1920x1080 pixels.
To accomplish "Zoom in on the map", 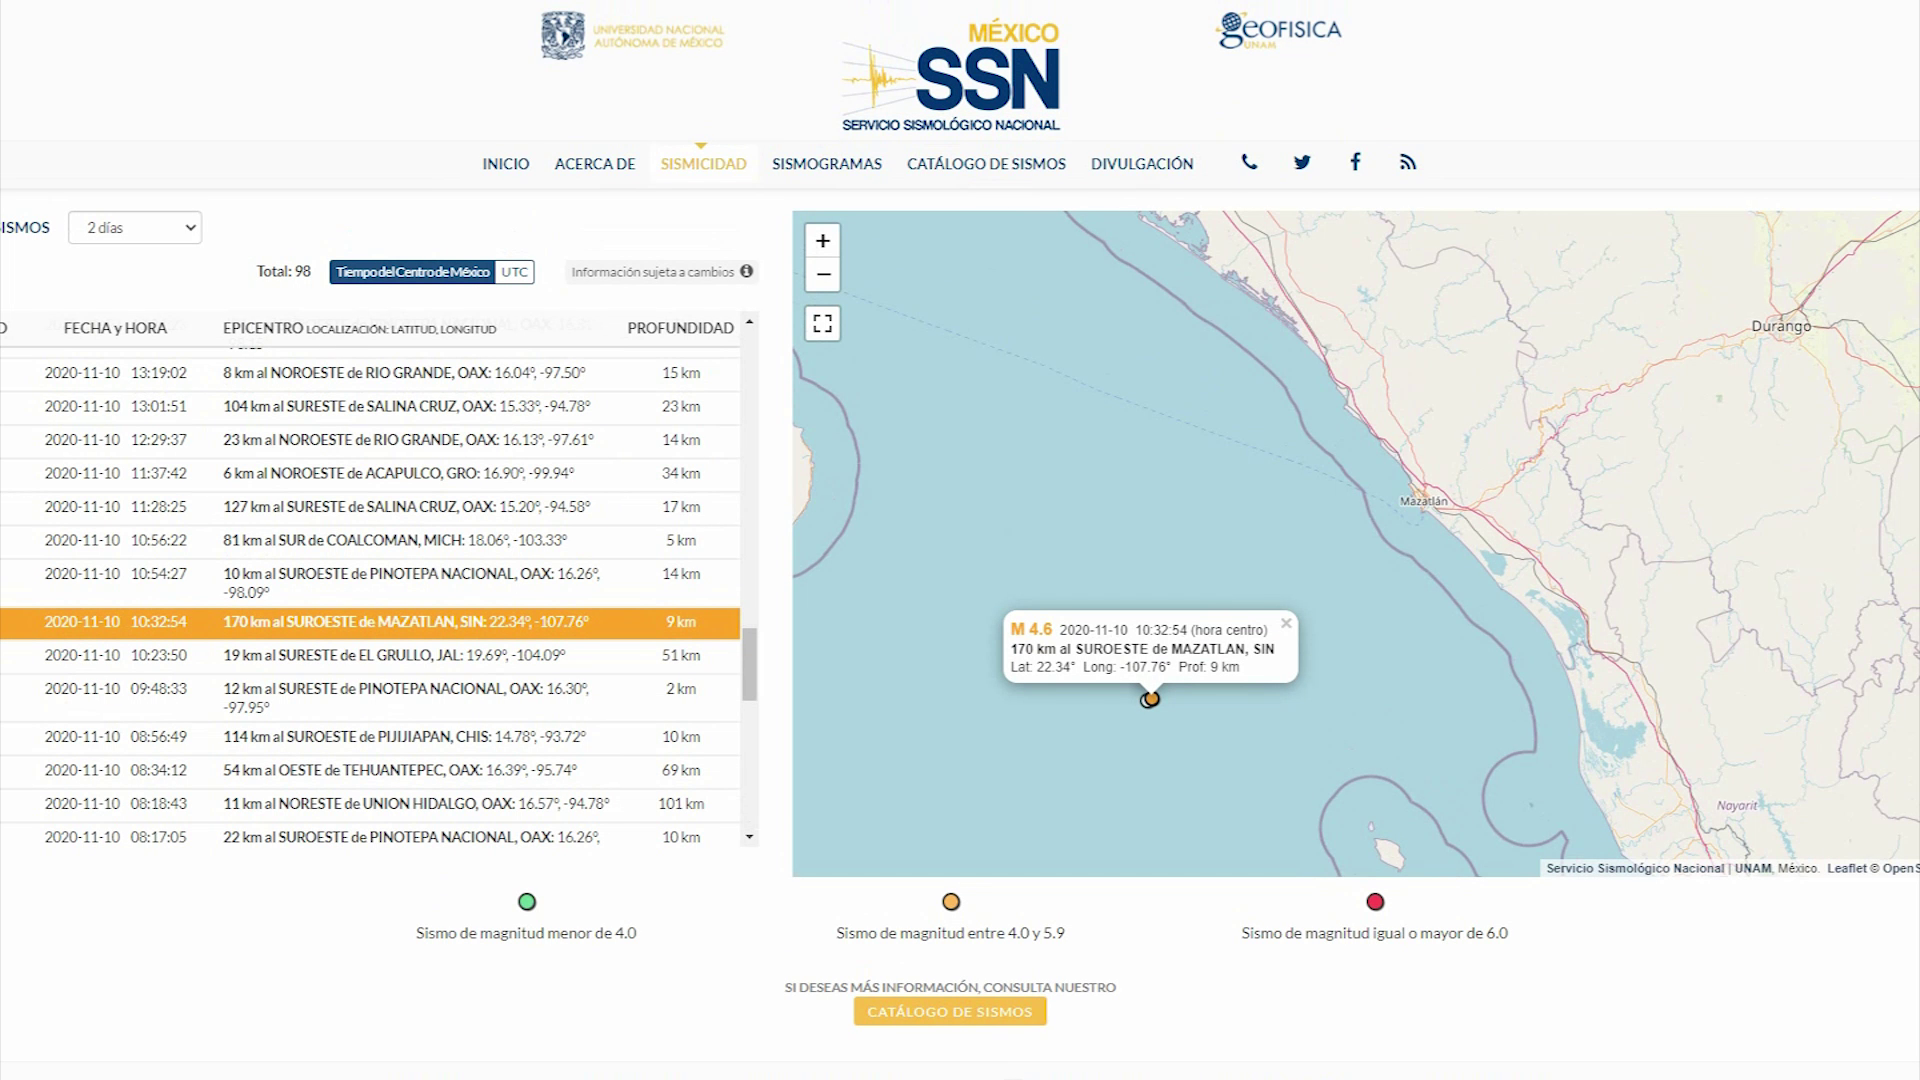I will (x=822, y=241).
